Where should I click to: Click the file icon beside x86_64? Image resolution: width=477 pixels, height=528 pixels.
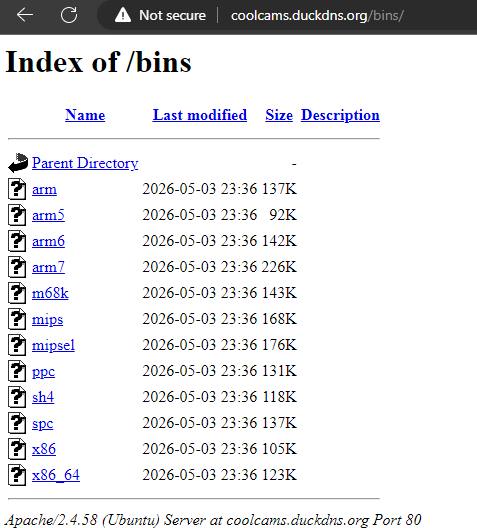tap(17, 475)
